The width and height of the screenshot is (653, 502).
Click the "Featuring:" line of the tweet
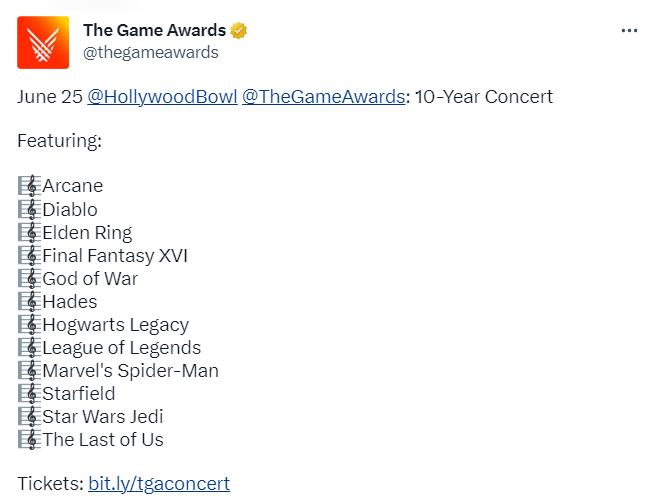click(x=60, y=141)
